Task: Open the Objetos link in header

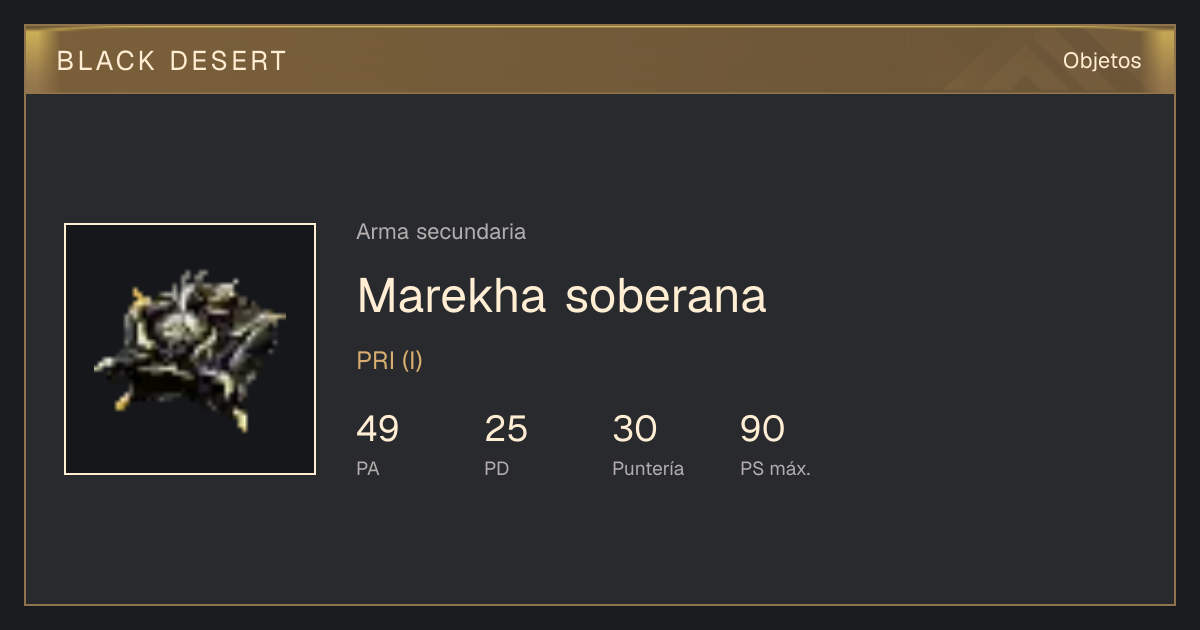Action: pos(1102,60)
